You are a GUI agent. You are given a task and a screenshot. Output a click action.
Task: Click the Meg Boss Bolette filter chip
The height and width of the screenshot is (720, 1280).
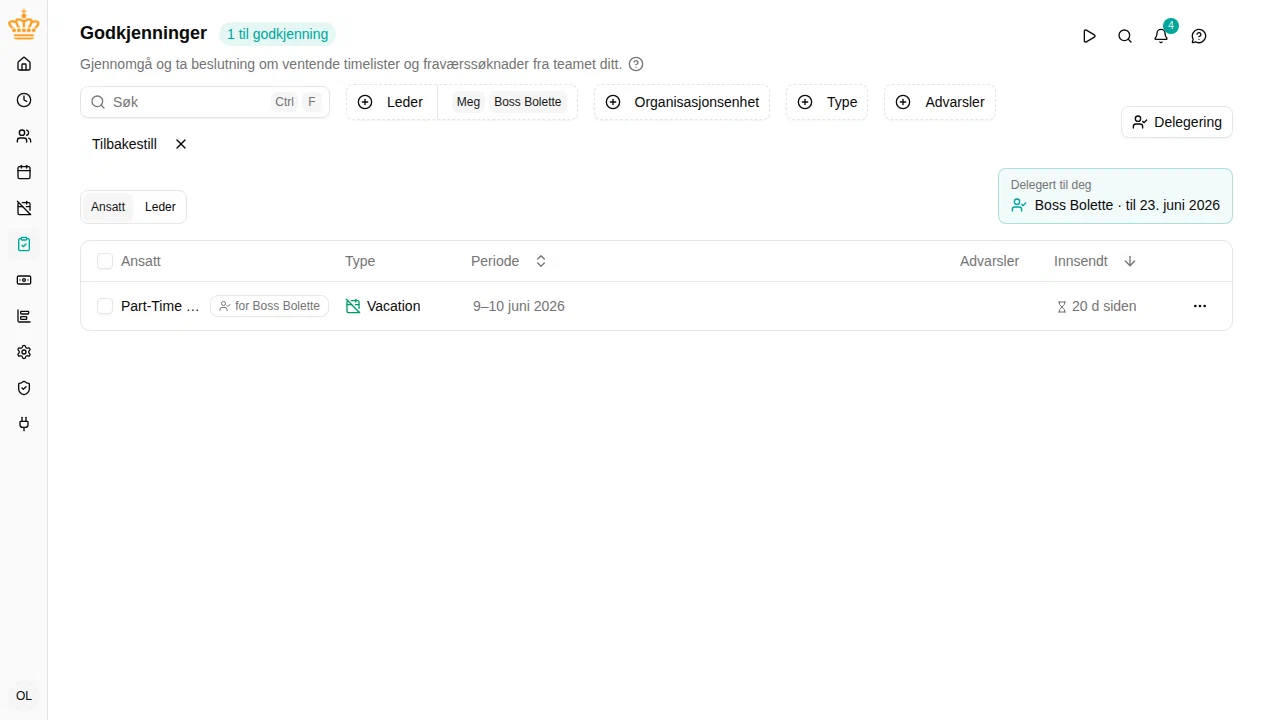pyautogui.click(x=508, y=102)
